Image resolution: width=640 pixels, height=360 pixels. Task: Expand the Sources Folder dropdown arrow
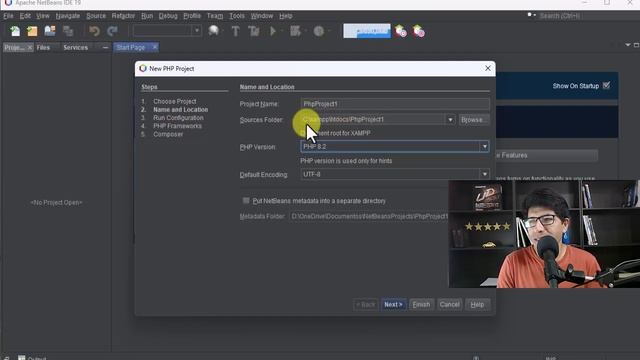[x=450, y=120]
